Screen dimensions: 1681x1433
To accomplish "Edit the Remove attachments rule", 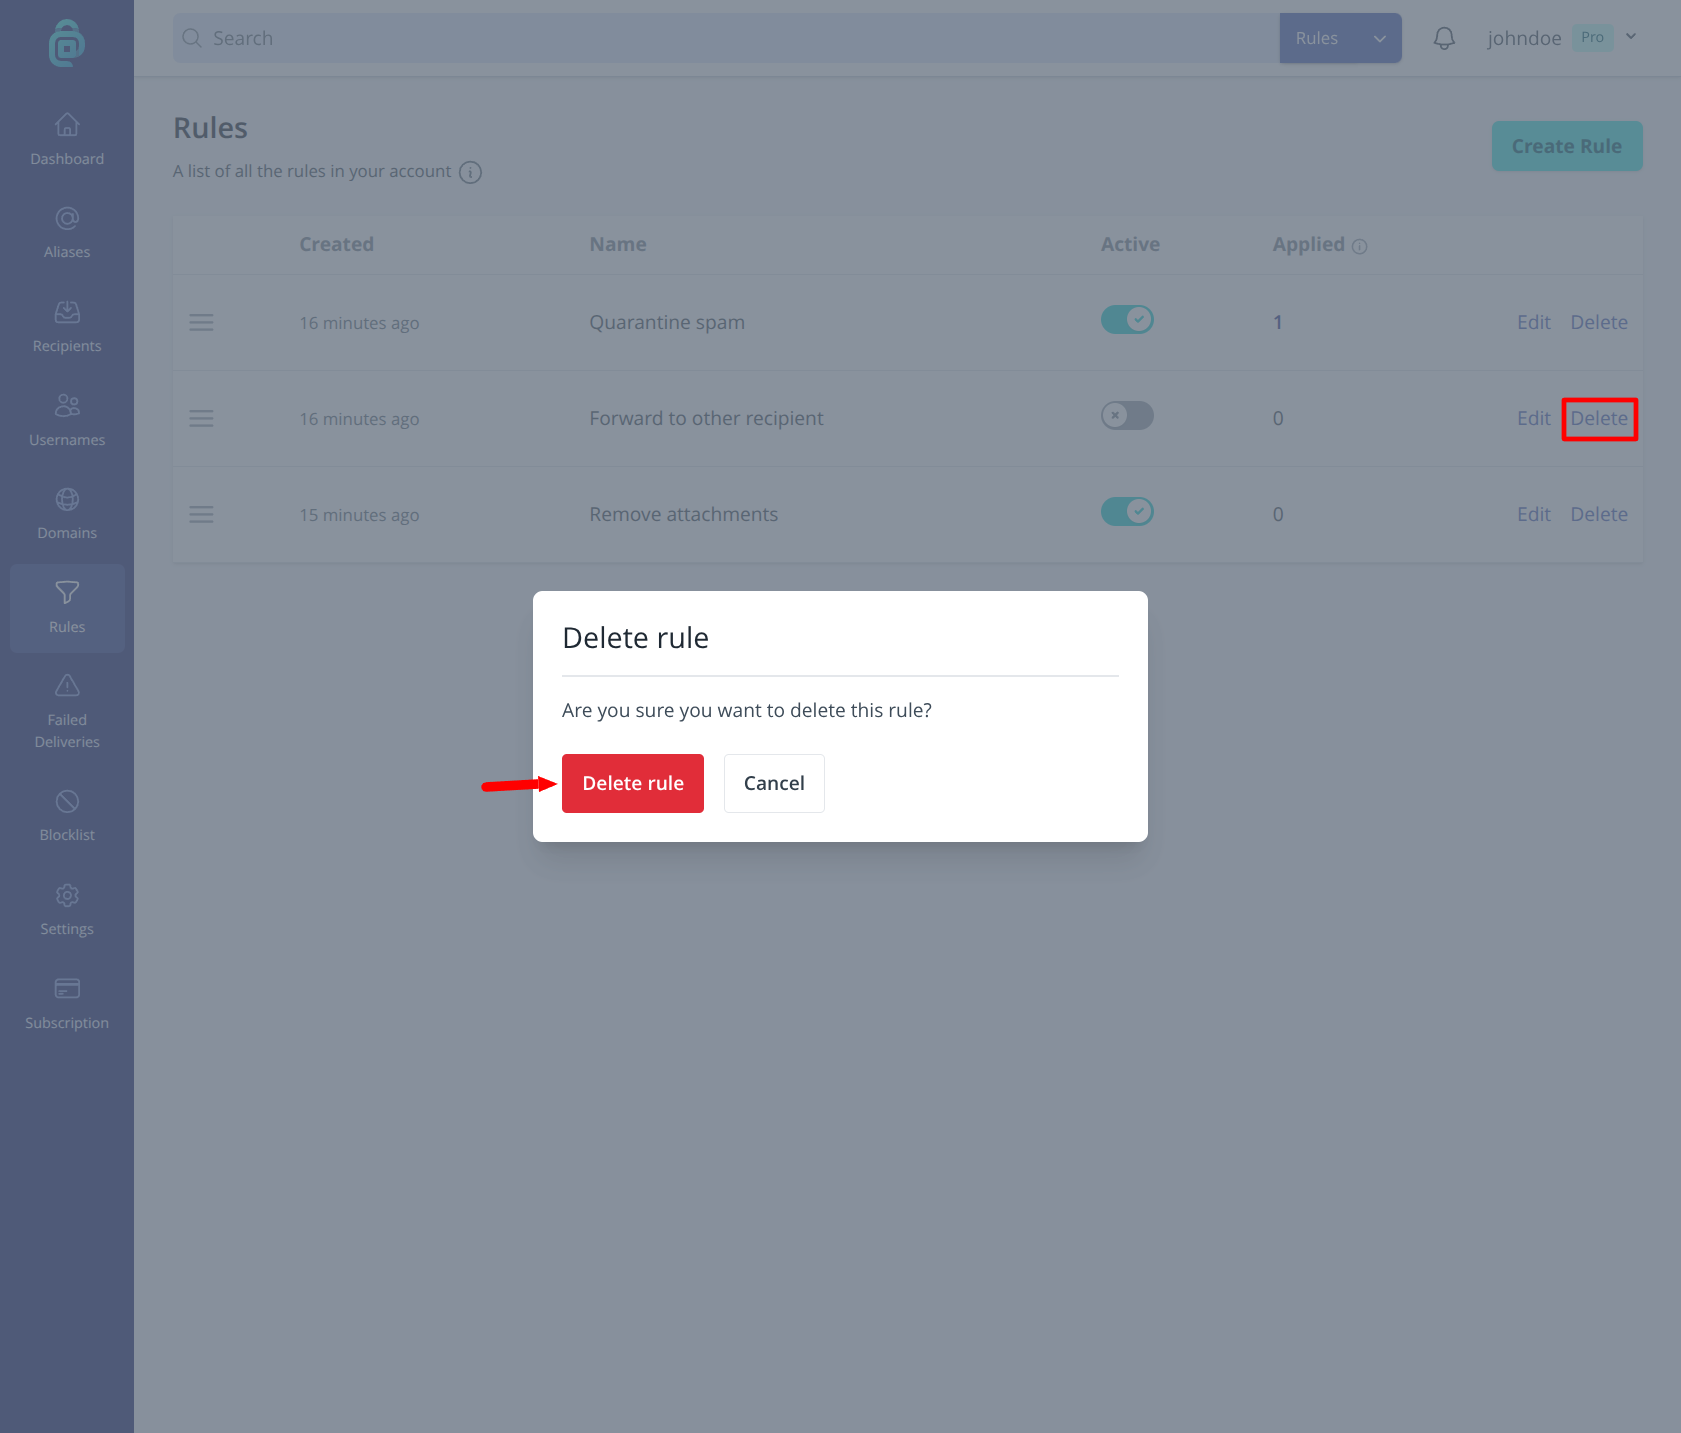I will [1533, 514].
